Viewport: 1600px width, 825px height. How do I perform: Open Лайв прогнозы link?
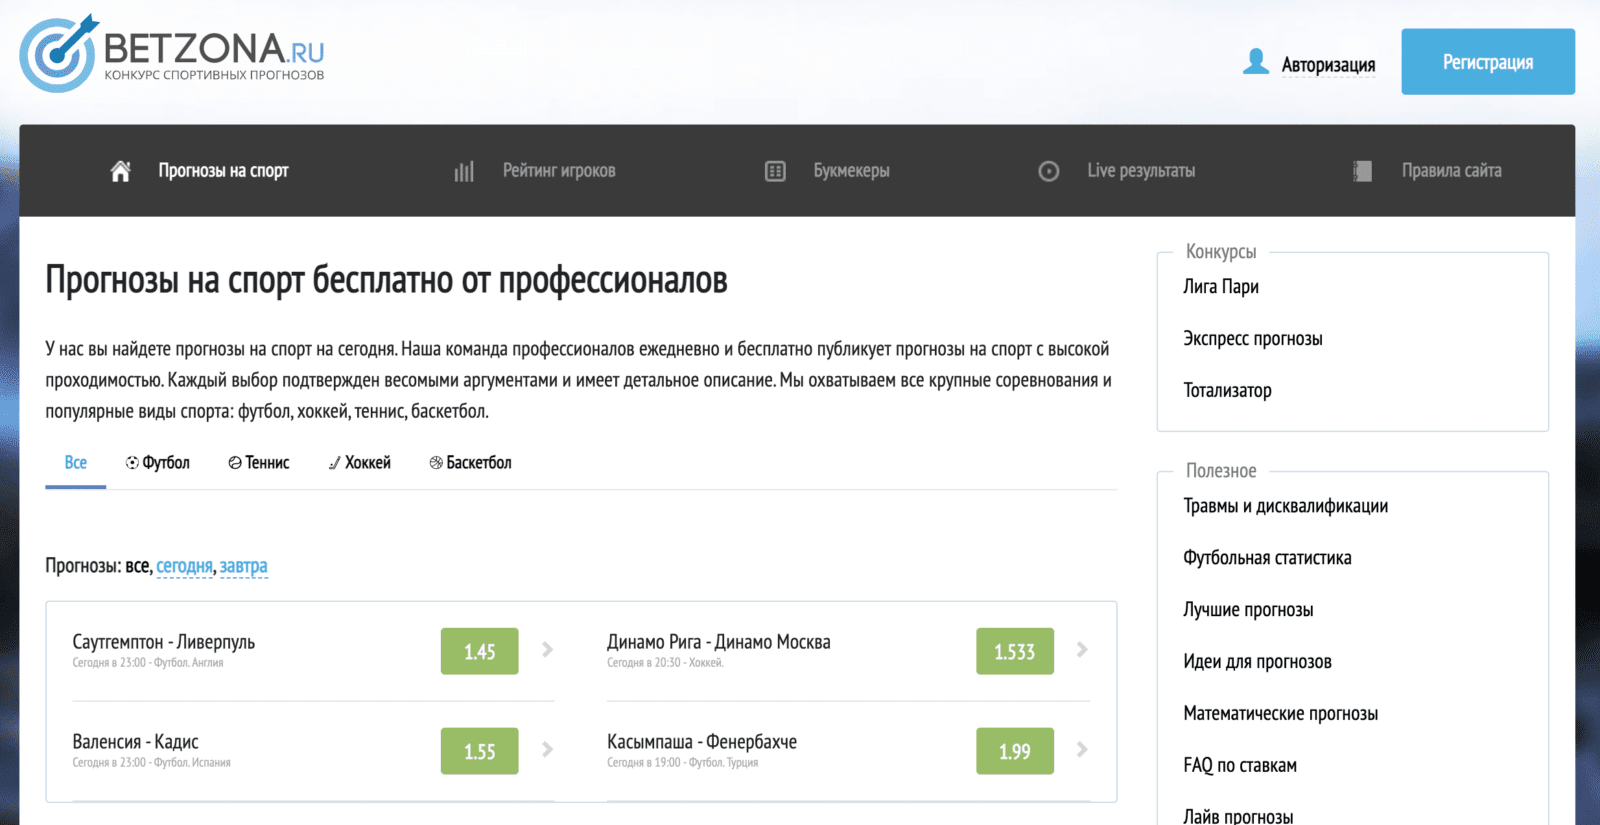click(1238, 816)
